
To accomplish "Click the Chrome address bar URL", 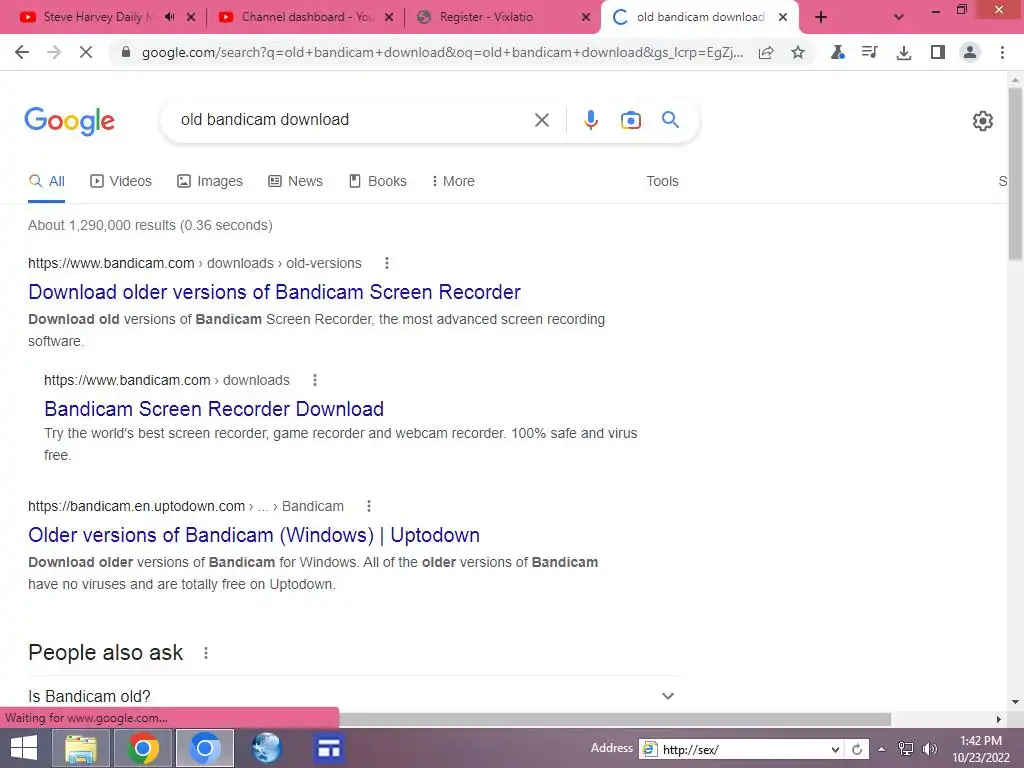I will pyautogui.click(x=442, y=52).
